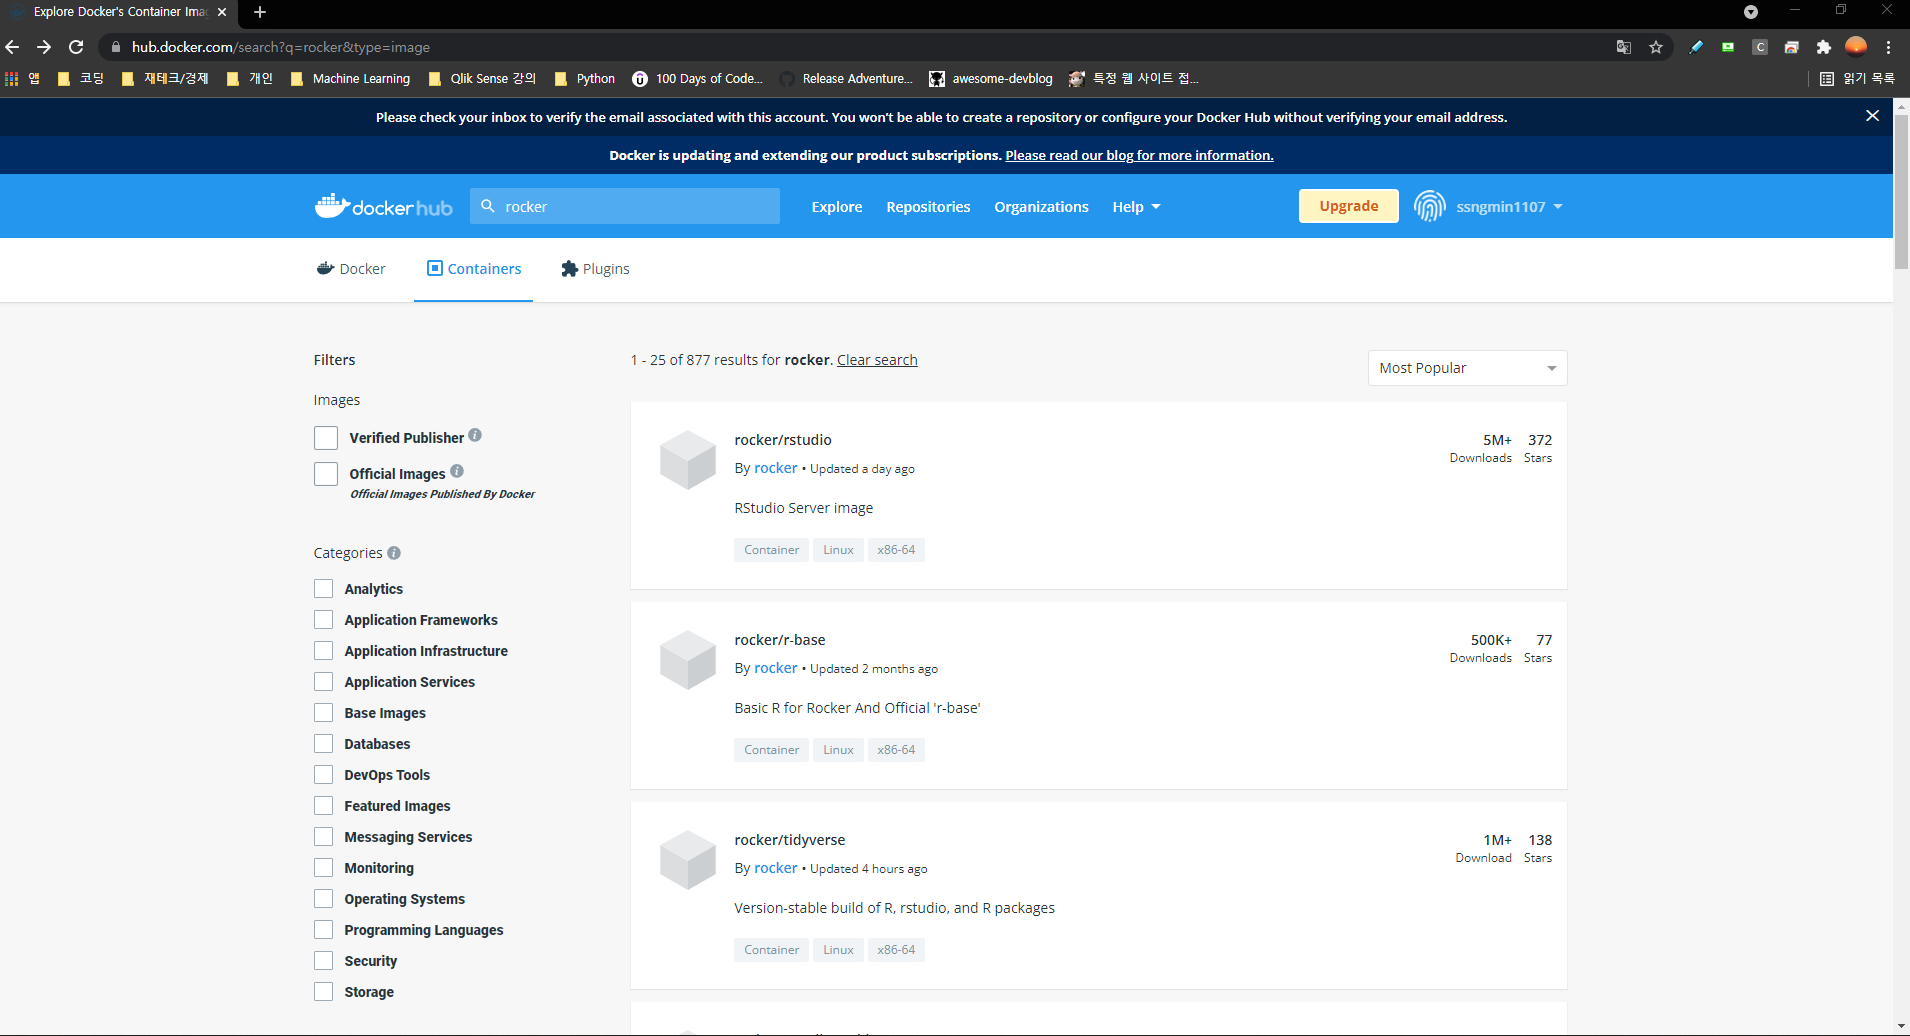The height and width of the screenshot is (1036, 1910).
Task: Click the fingerprint avatar icon
Action: (x=1430, y=206)
